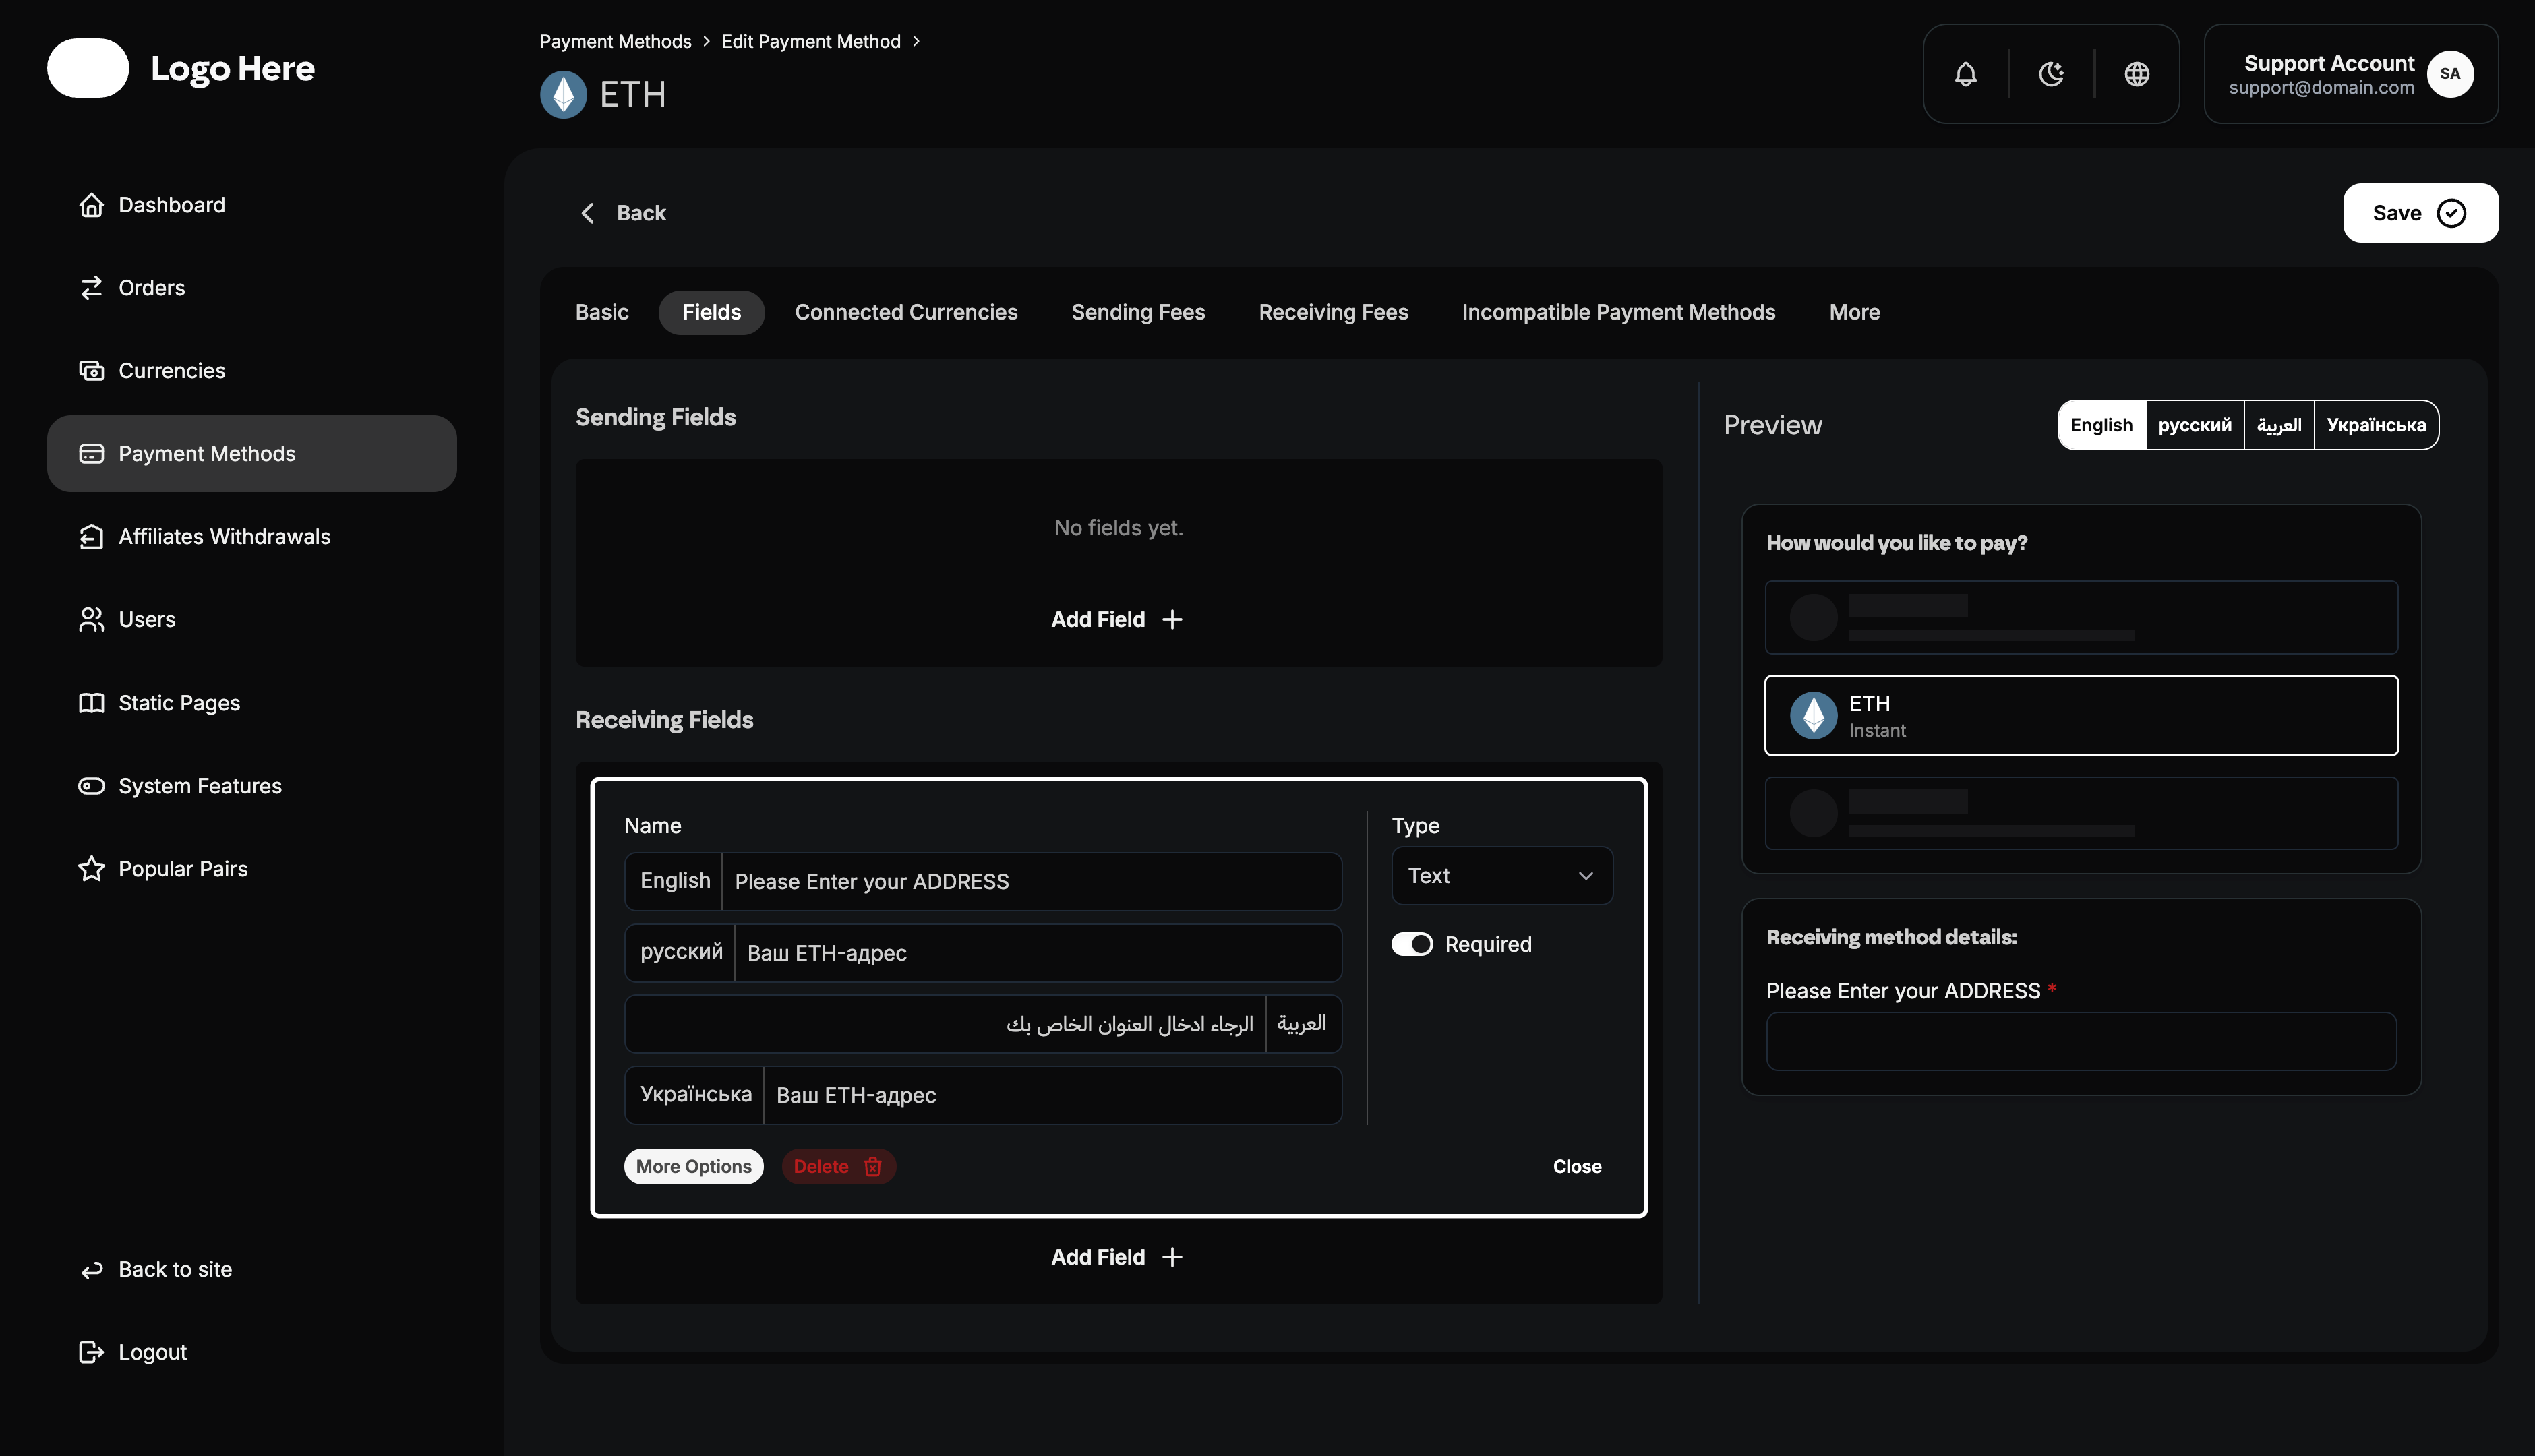Image resolution: width=2535 pixels, height=1456 pixels.
Task: Open the language globe icon
Action: [2137, 73]
